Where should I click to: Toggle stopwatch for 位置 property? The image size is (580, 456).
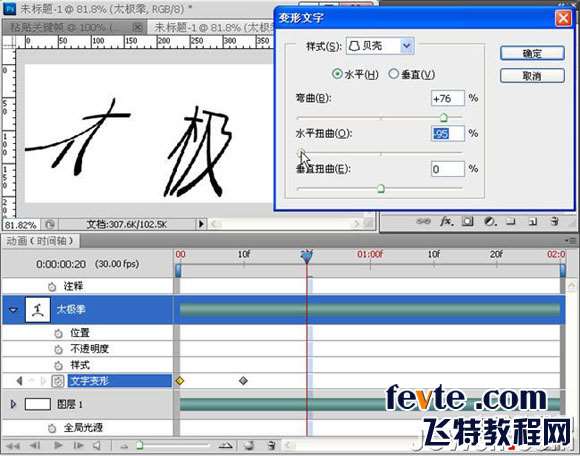[x=58, y=334]
